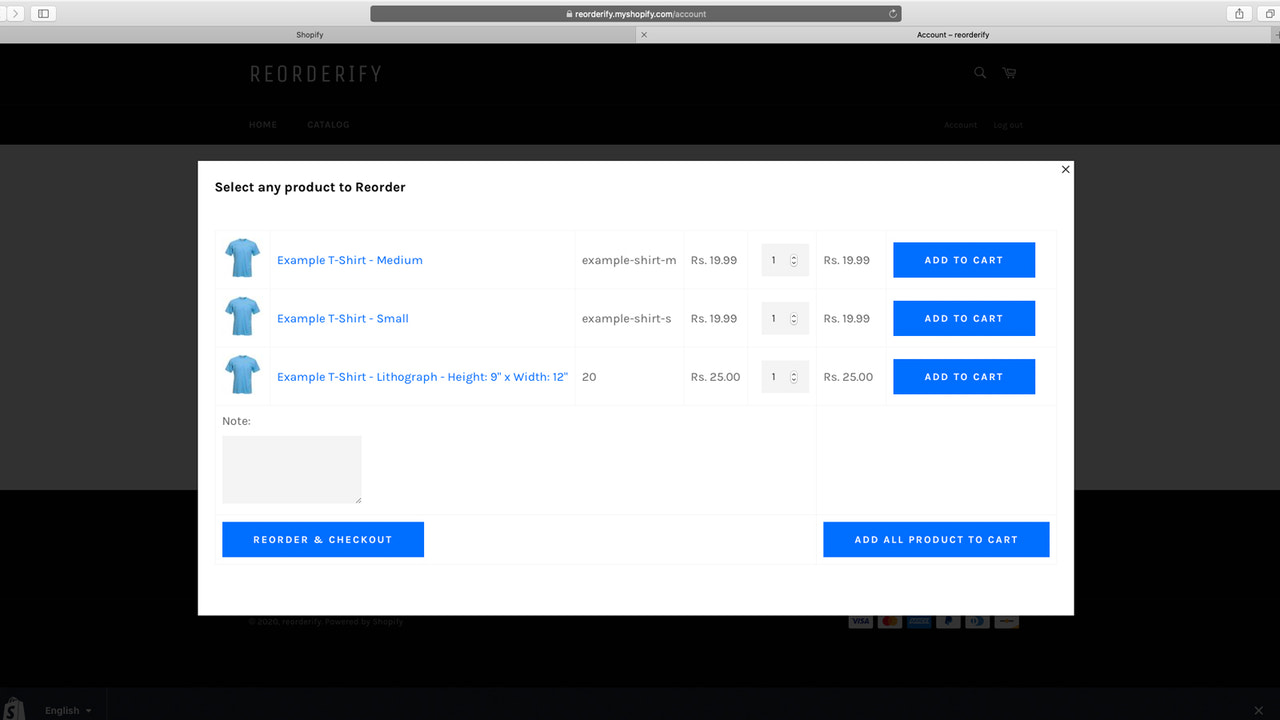The image size is (1280, 720).
Task: Reload the page with the refresh icon
Action: [891, 13]
